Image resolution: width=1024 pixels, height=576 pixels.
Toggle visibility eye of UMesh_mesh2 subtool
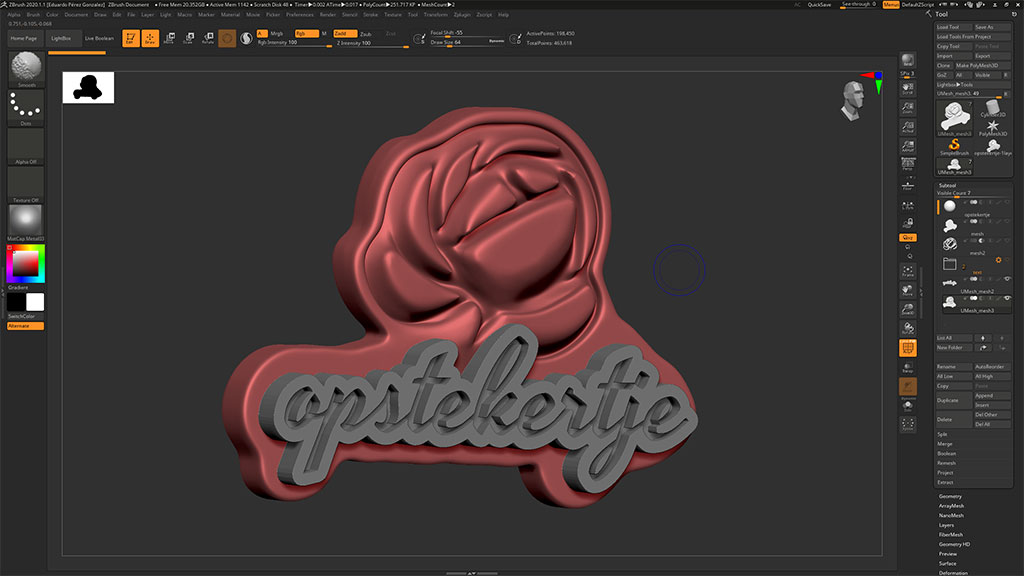point(1007,279)
